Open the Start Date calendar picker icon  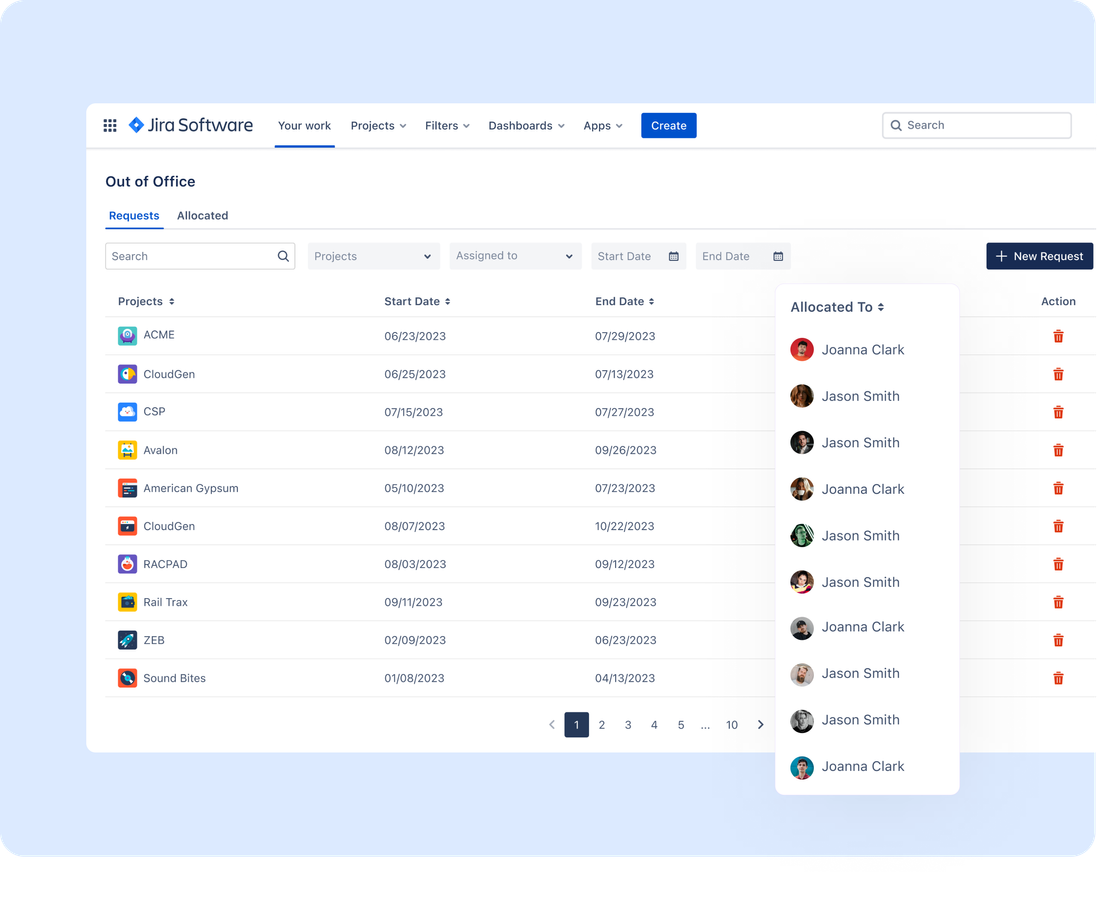tap(674, 256)
